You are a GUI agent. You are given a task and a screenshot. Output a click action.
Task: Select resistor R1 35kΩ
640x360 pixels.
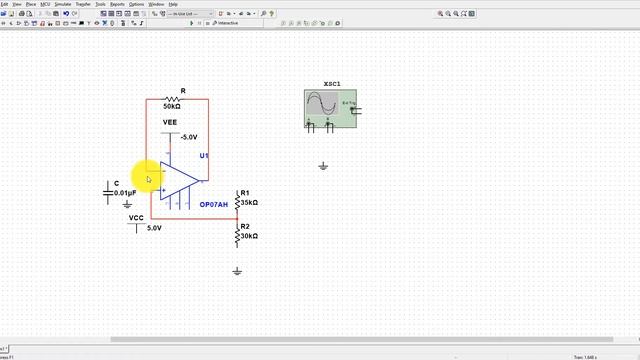[237, 202]
